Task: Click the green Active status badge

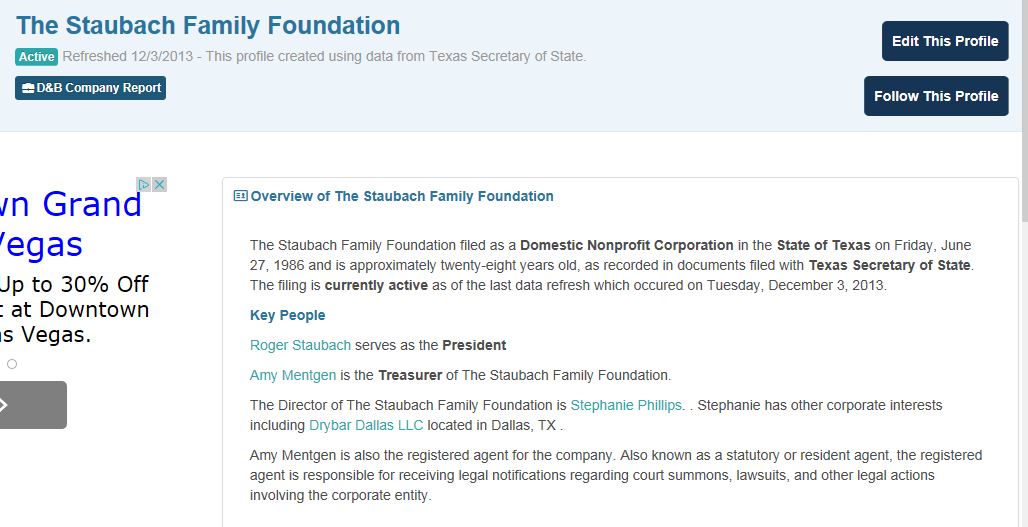Action: point(37,57)
